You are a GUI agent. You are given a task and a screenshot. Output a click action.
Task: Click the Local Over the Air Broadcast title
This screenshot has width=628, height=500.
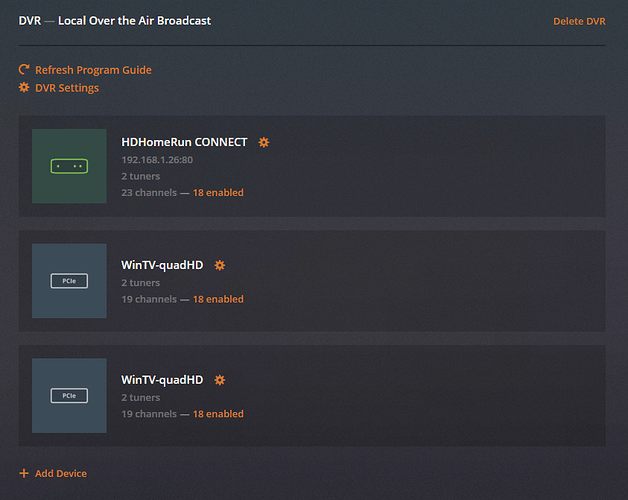click(135, 21)
